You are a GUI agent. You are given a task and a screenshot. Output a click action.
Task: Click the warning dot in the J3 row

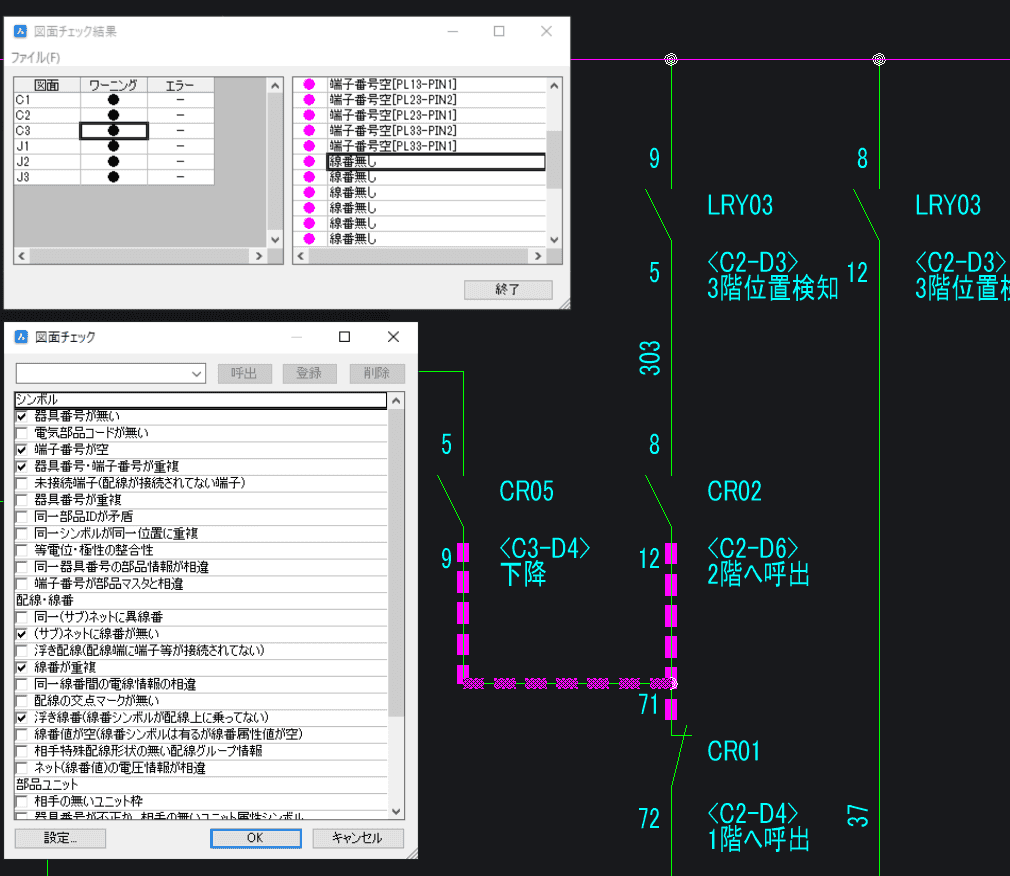(x=113, y=177)
